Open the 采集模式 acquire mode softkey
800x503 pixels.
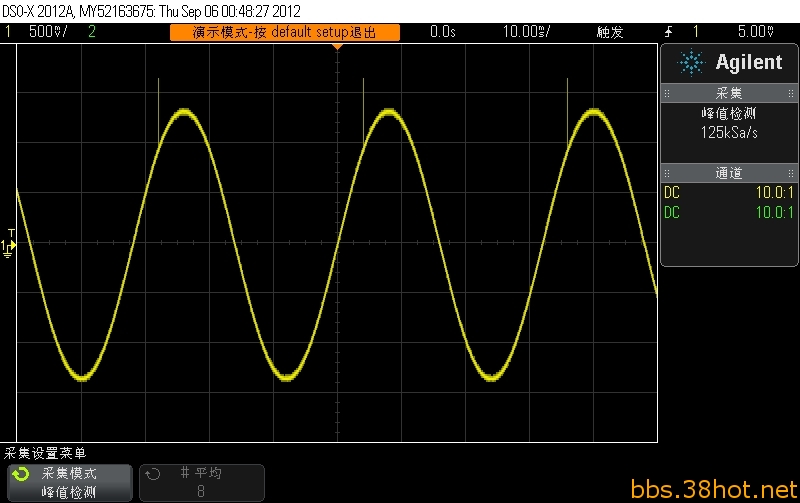pos(70,483)
